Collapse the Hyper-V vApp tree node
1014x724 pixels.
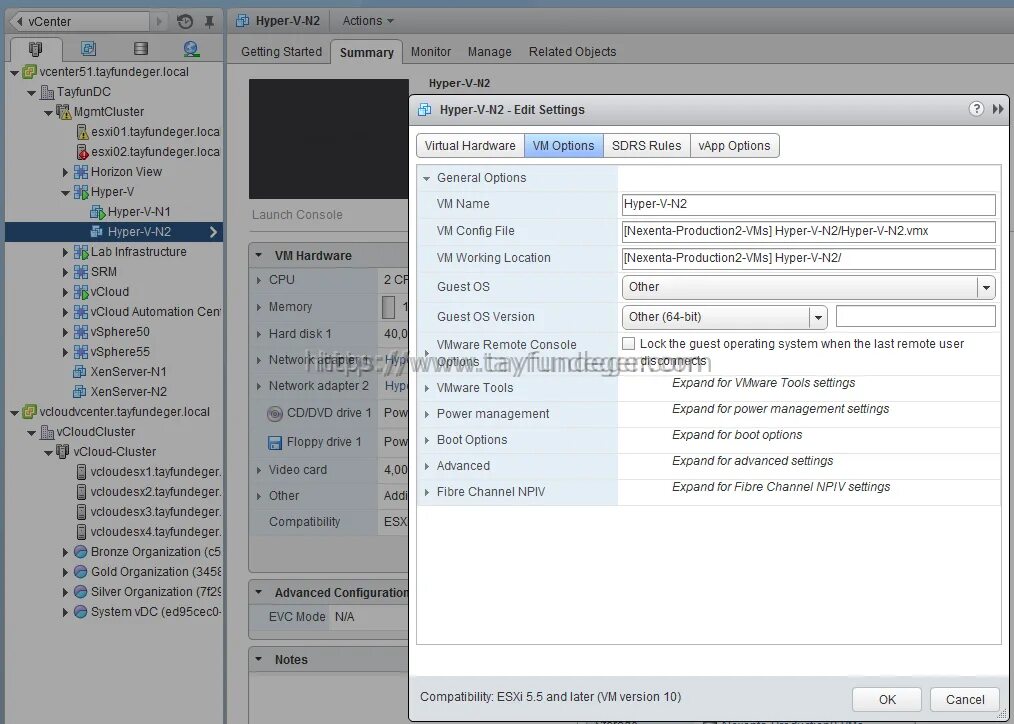point(65,193)
